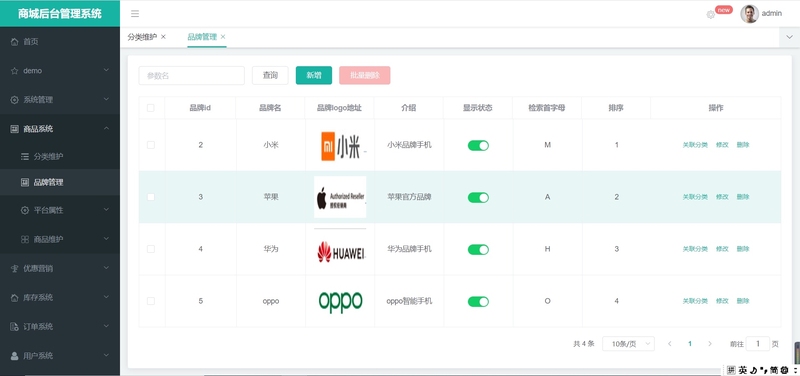Click the 系统管理 gear icon in sidebar
Viewport: 800px width, 376px height.
(x=15, y=100)
